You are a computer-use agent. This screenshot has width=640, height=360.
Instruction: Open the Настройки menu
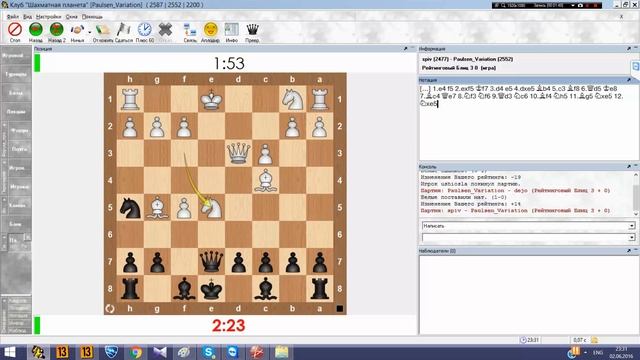click(49, 17)
